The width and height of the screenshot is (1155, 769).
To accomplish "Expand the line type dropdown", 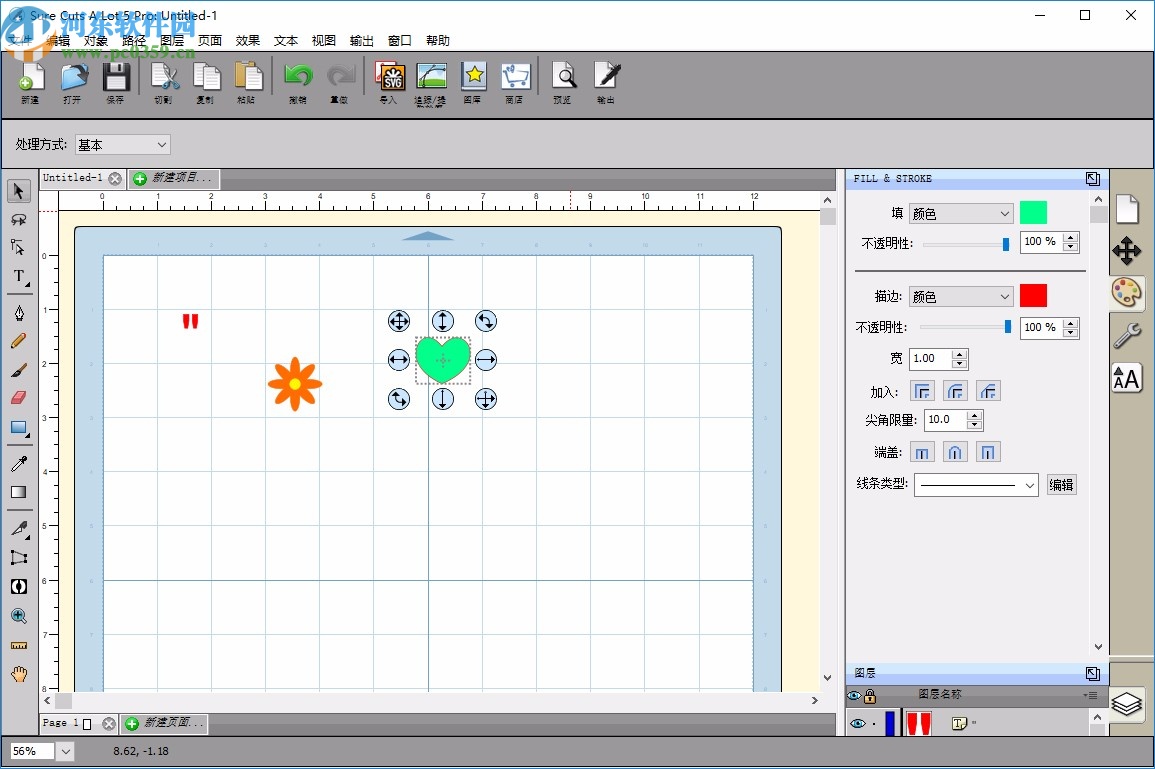I will click(x=976, y=485).
